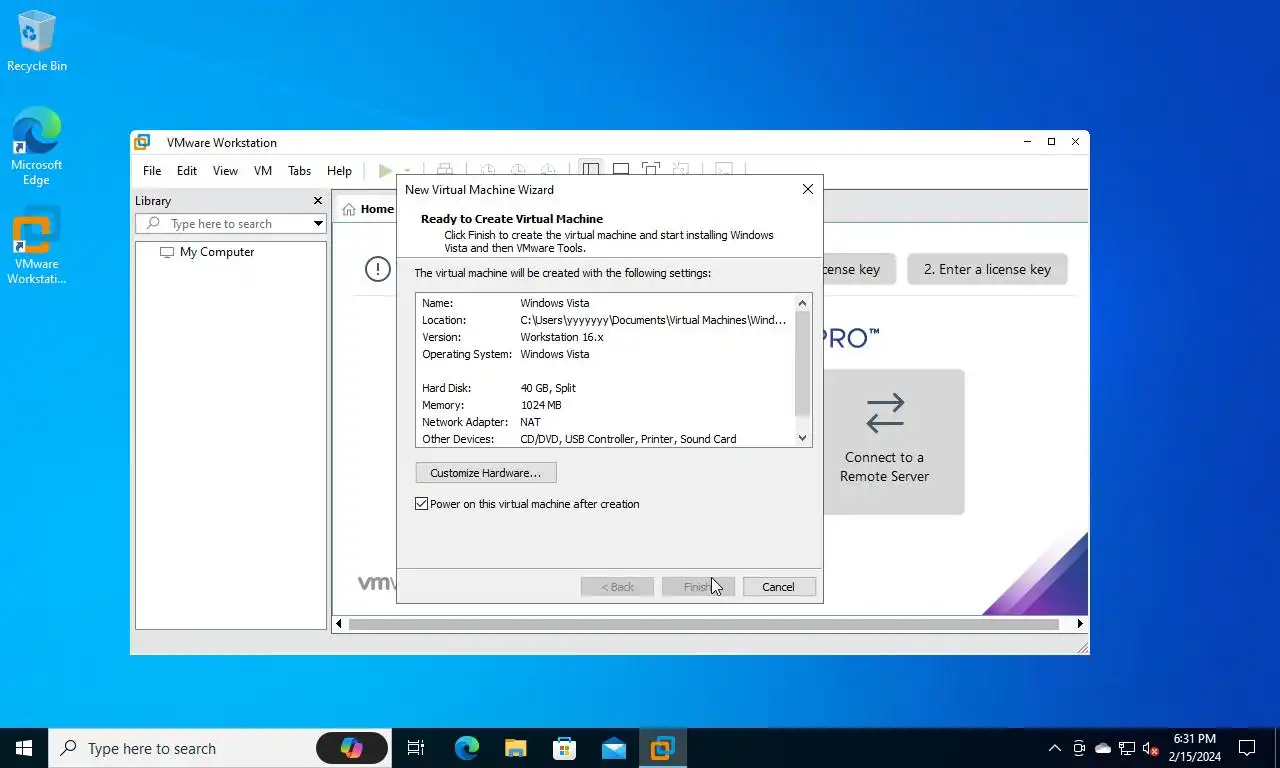Screen dimensions: 1280x768
Task: Open Microsoft Edge from the taskbar
Action: (x=467, y=748)
